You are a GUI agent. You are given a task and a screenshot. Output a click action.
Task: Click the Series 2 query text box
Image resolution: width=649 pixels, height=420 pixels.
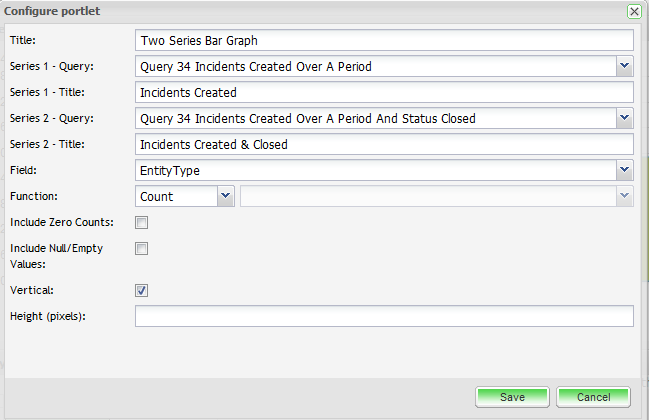tap(375, 119)
